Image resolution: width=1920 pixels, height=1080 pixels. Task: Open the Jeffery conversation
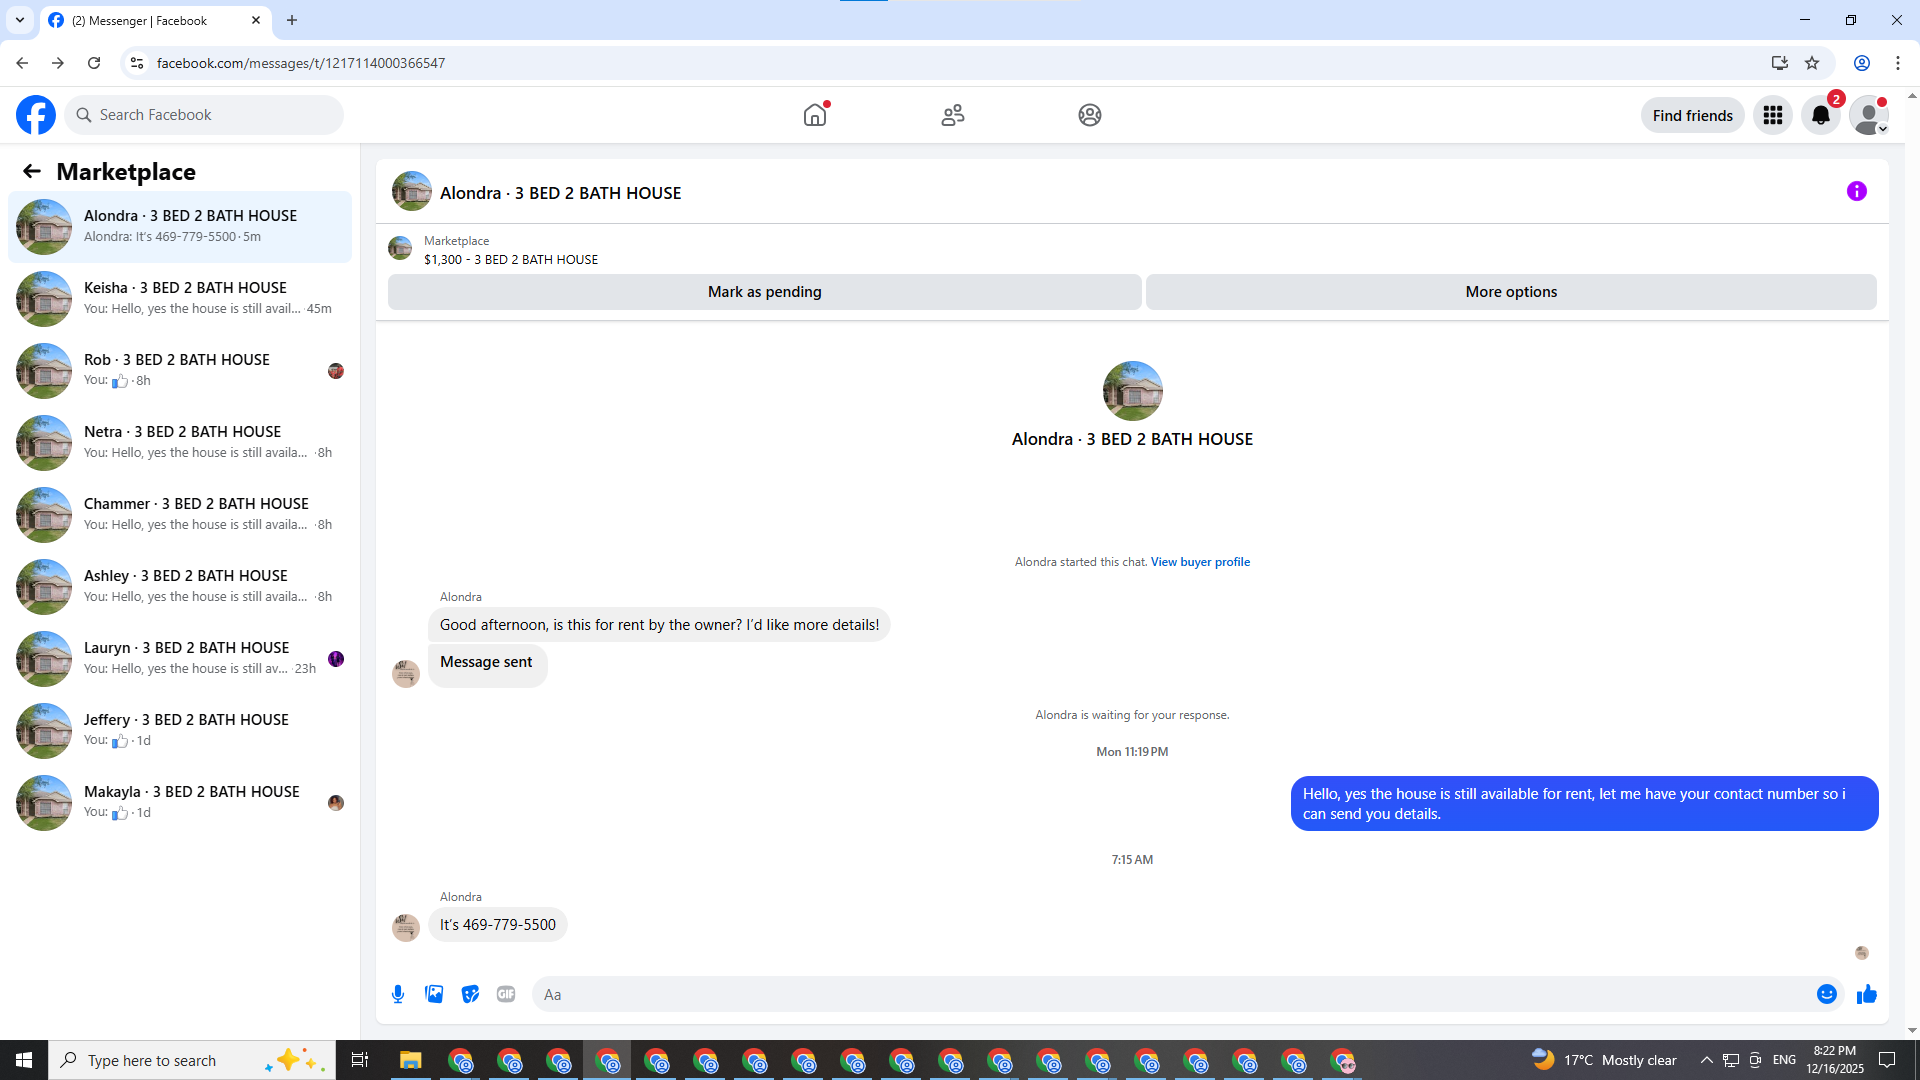[180, 731]
